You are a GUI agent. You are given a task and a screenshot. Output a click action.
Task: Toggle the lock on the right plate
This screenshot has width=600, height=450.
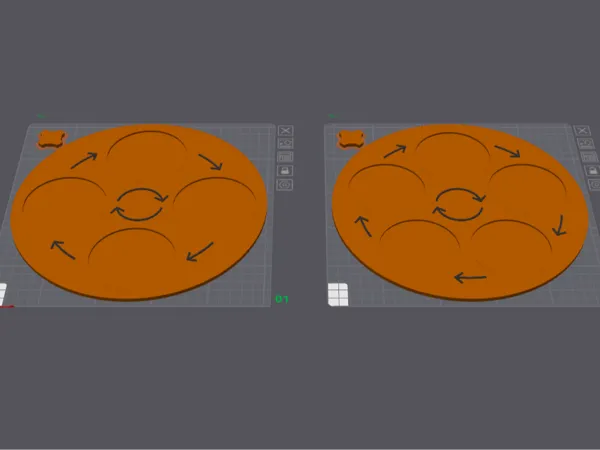pos(592,171)
